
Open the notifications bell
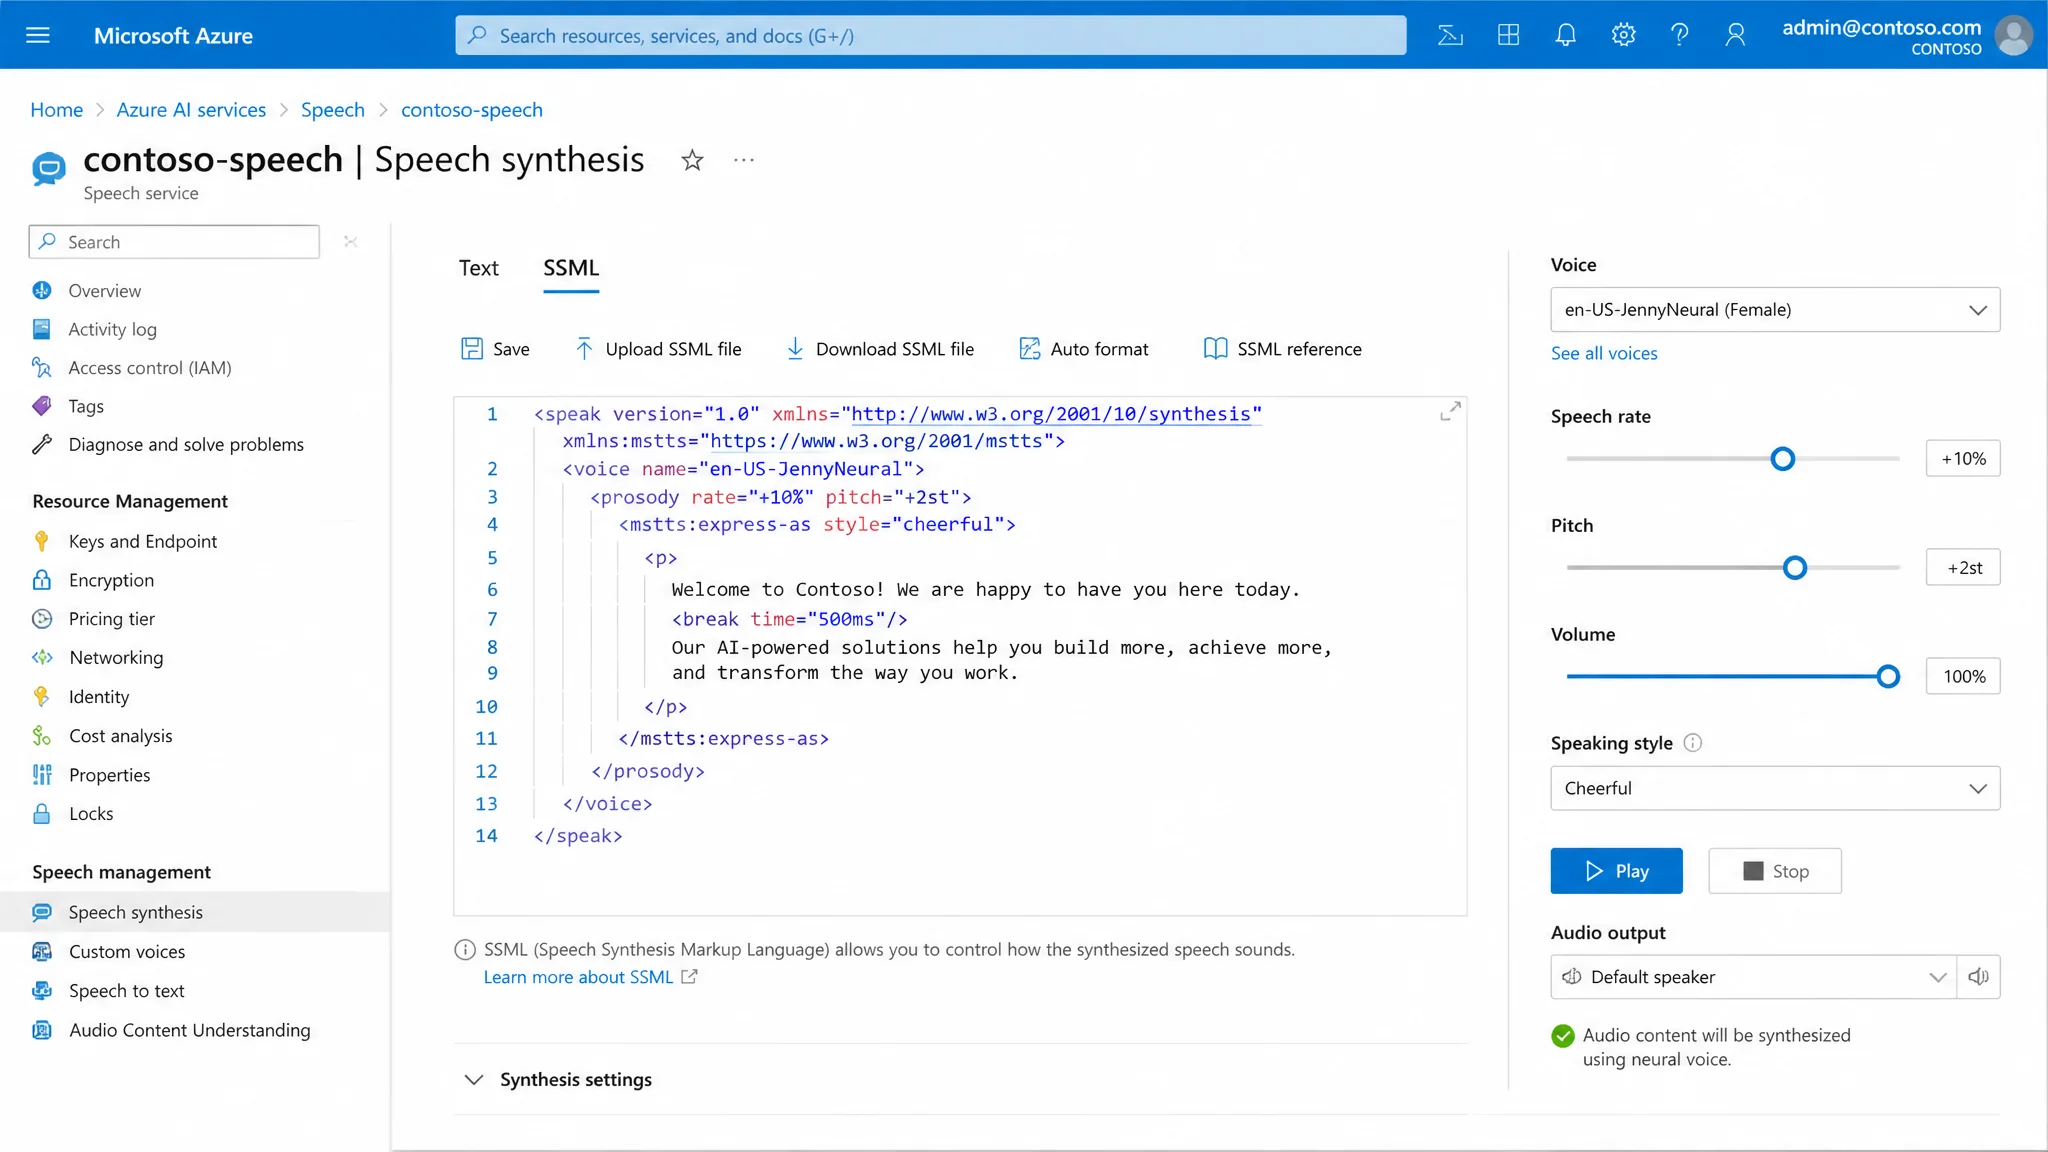coord(1565,36)
